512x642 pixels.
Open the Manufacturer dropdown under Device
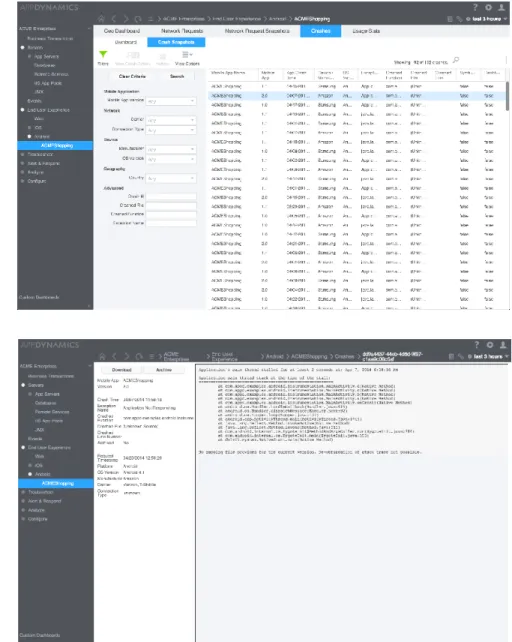coord(171,149)
